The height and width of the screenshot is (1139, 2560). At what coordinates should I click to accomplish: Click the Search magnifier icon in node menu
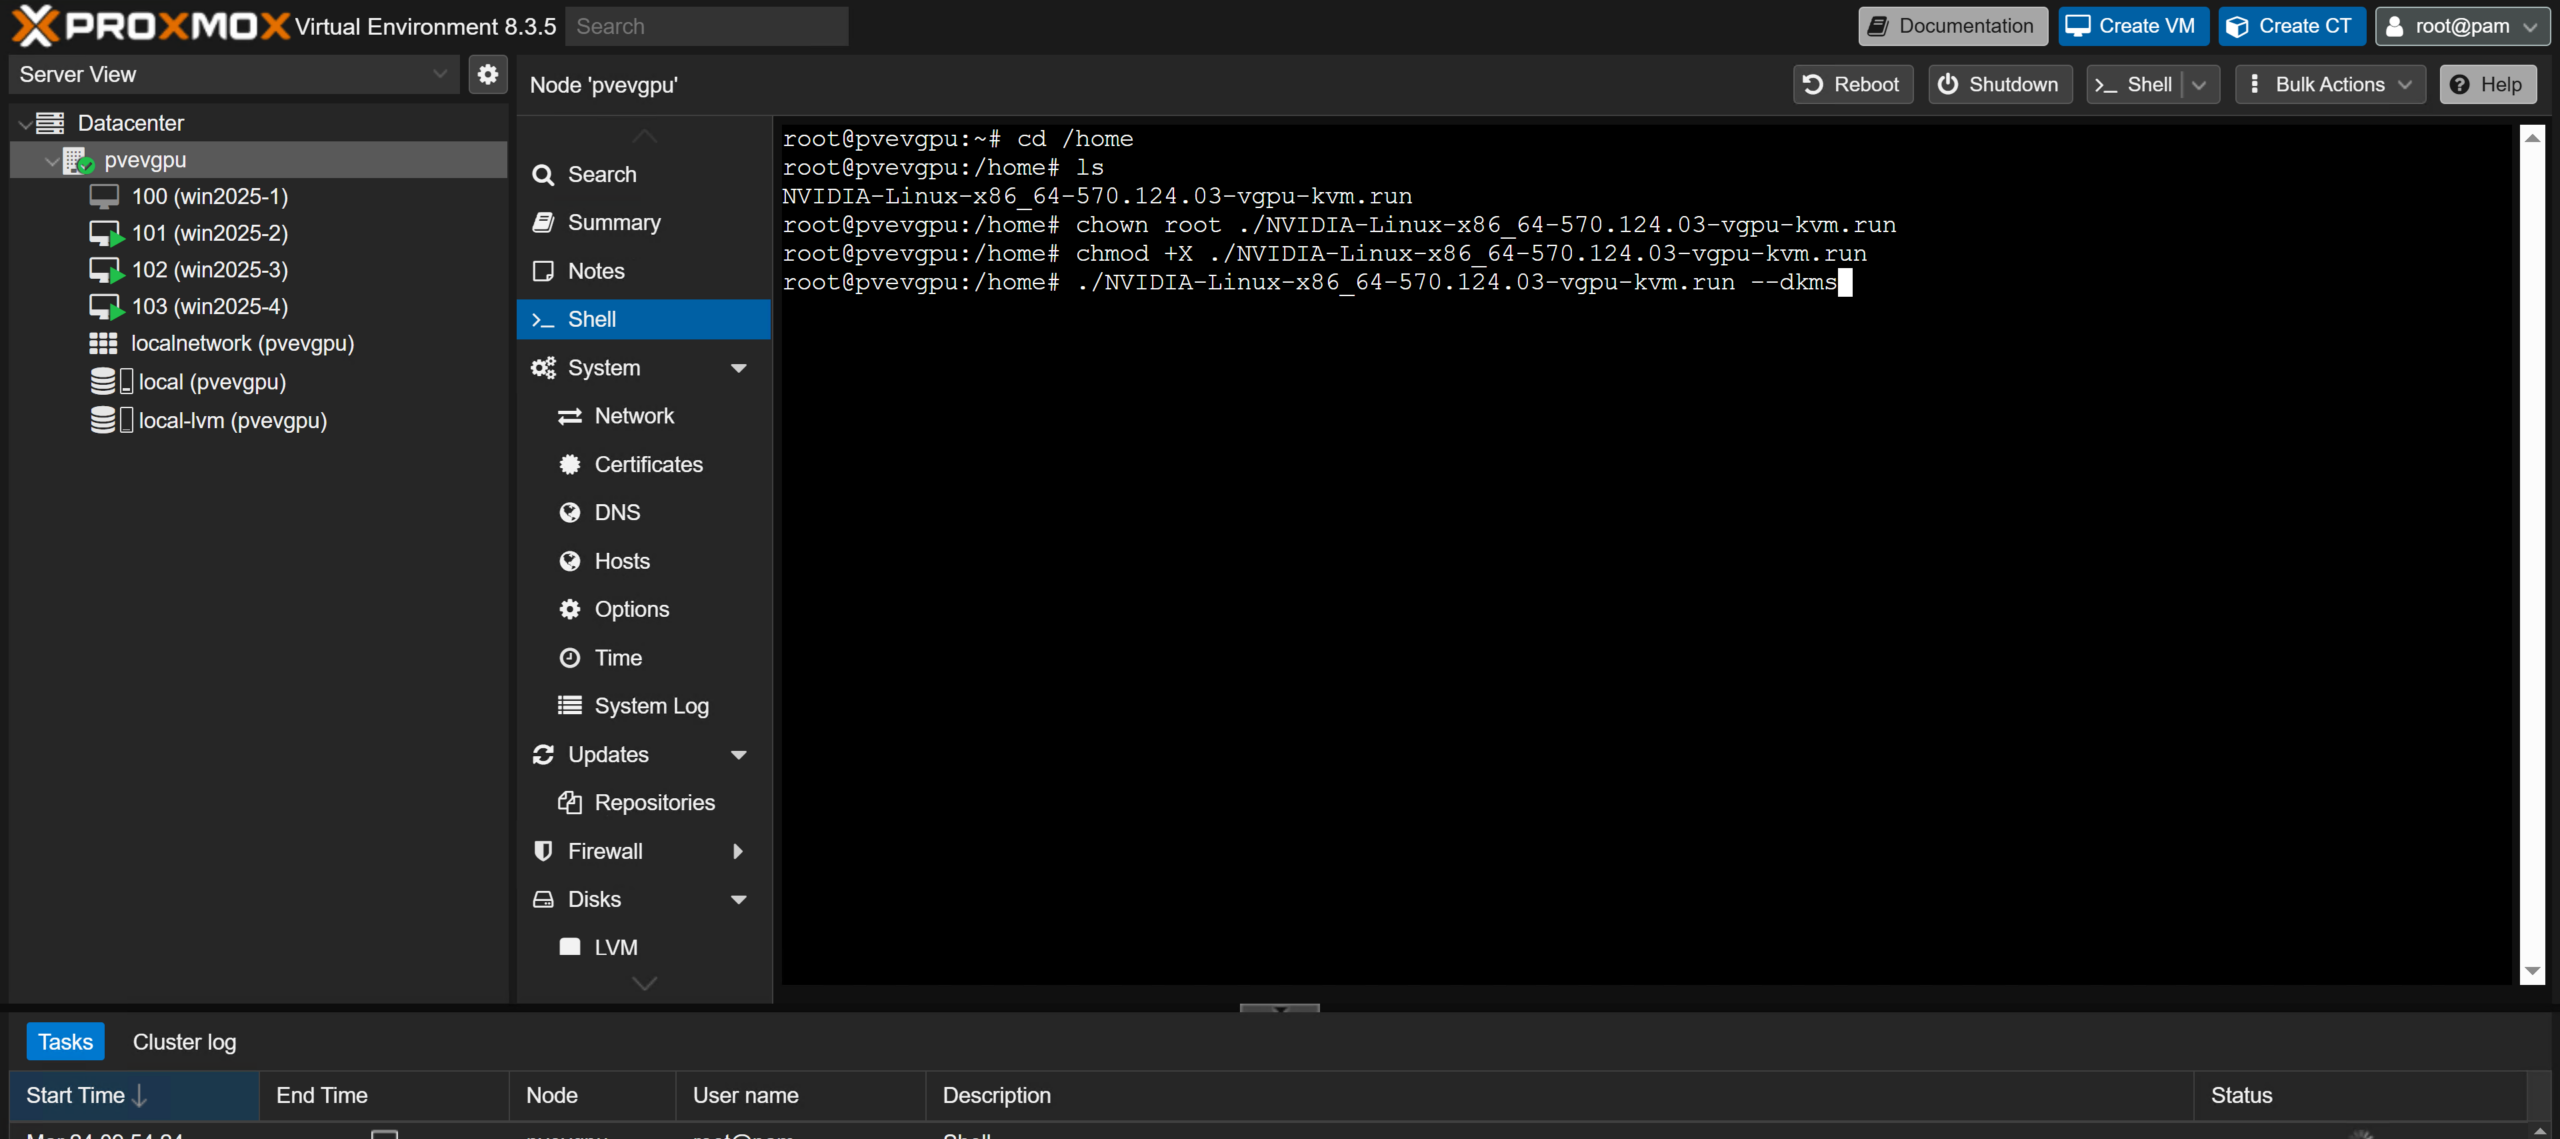(x=543, y=175)
